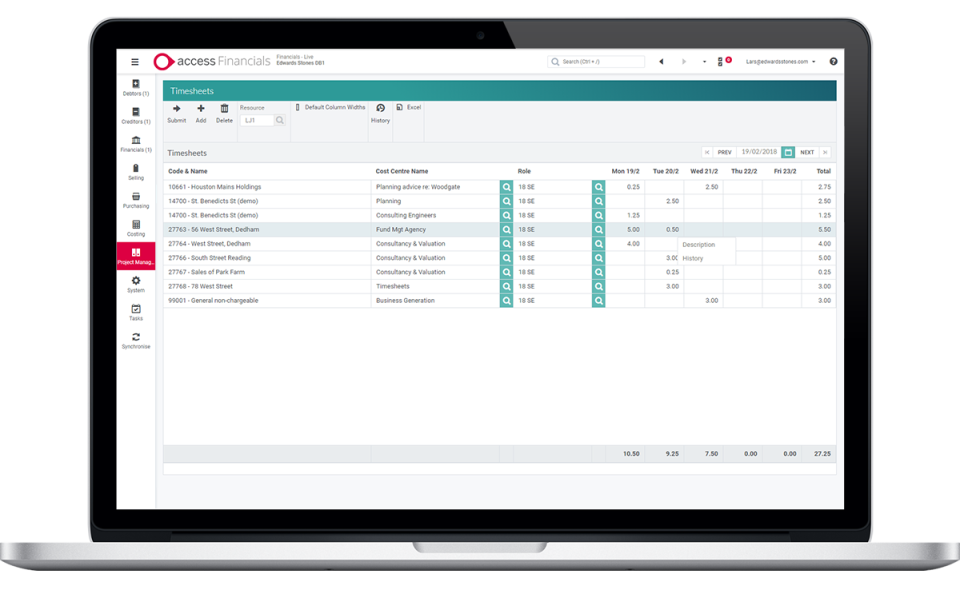Open the History panel

pos(380,113)
